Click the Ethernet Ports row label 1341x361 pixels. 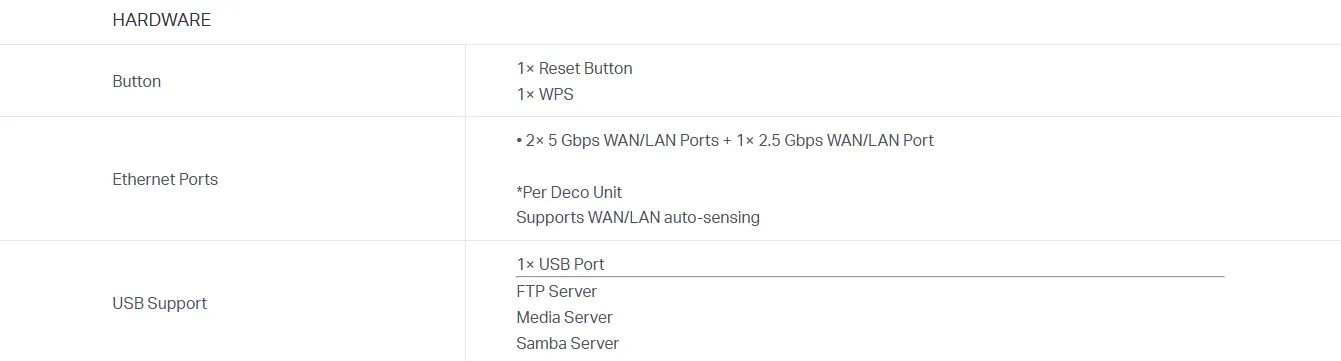(165, 179)
